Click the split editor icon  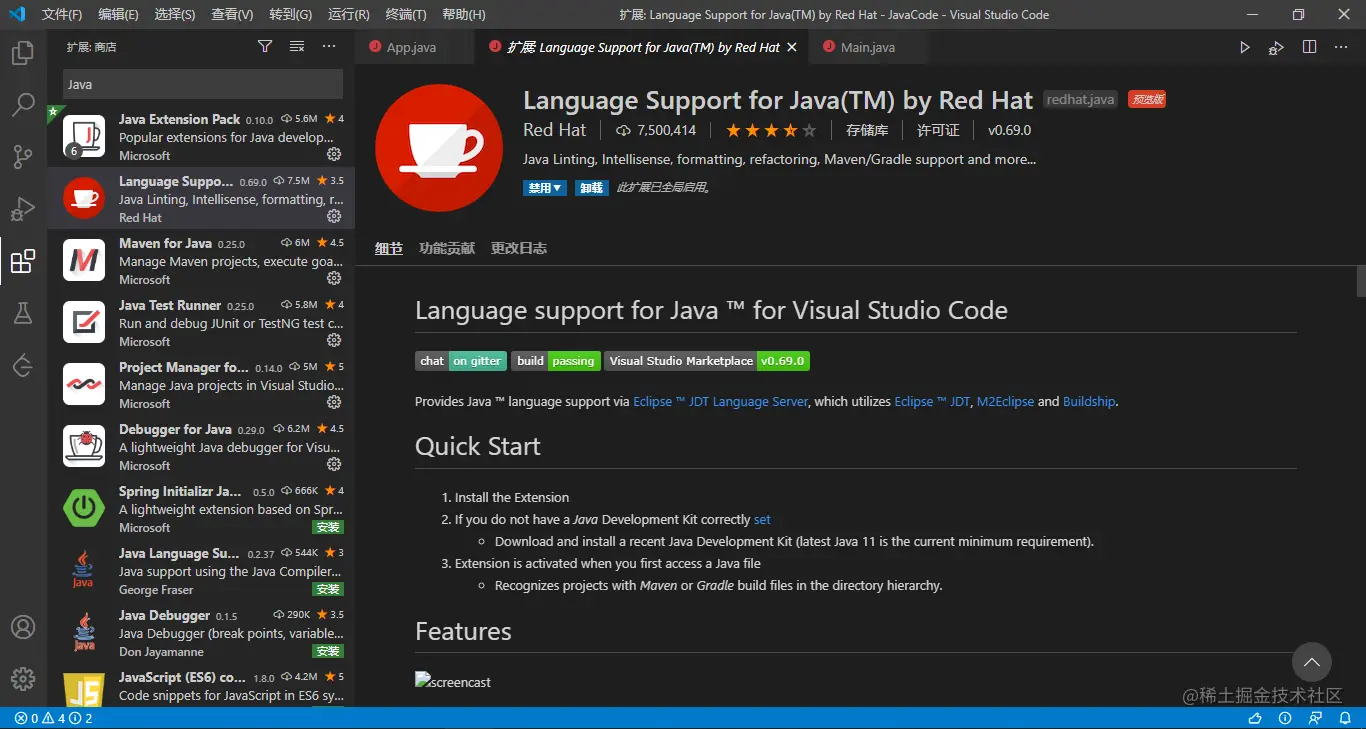tap(1310, 46)
